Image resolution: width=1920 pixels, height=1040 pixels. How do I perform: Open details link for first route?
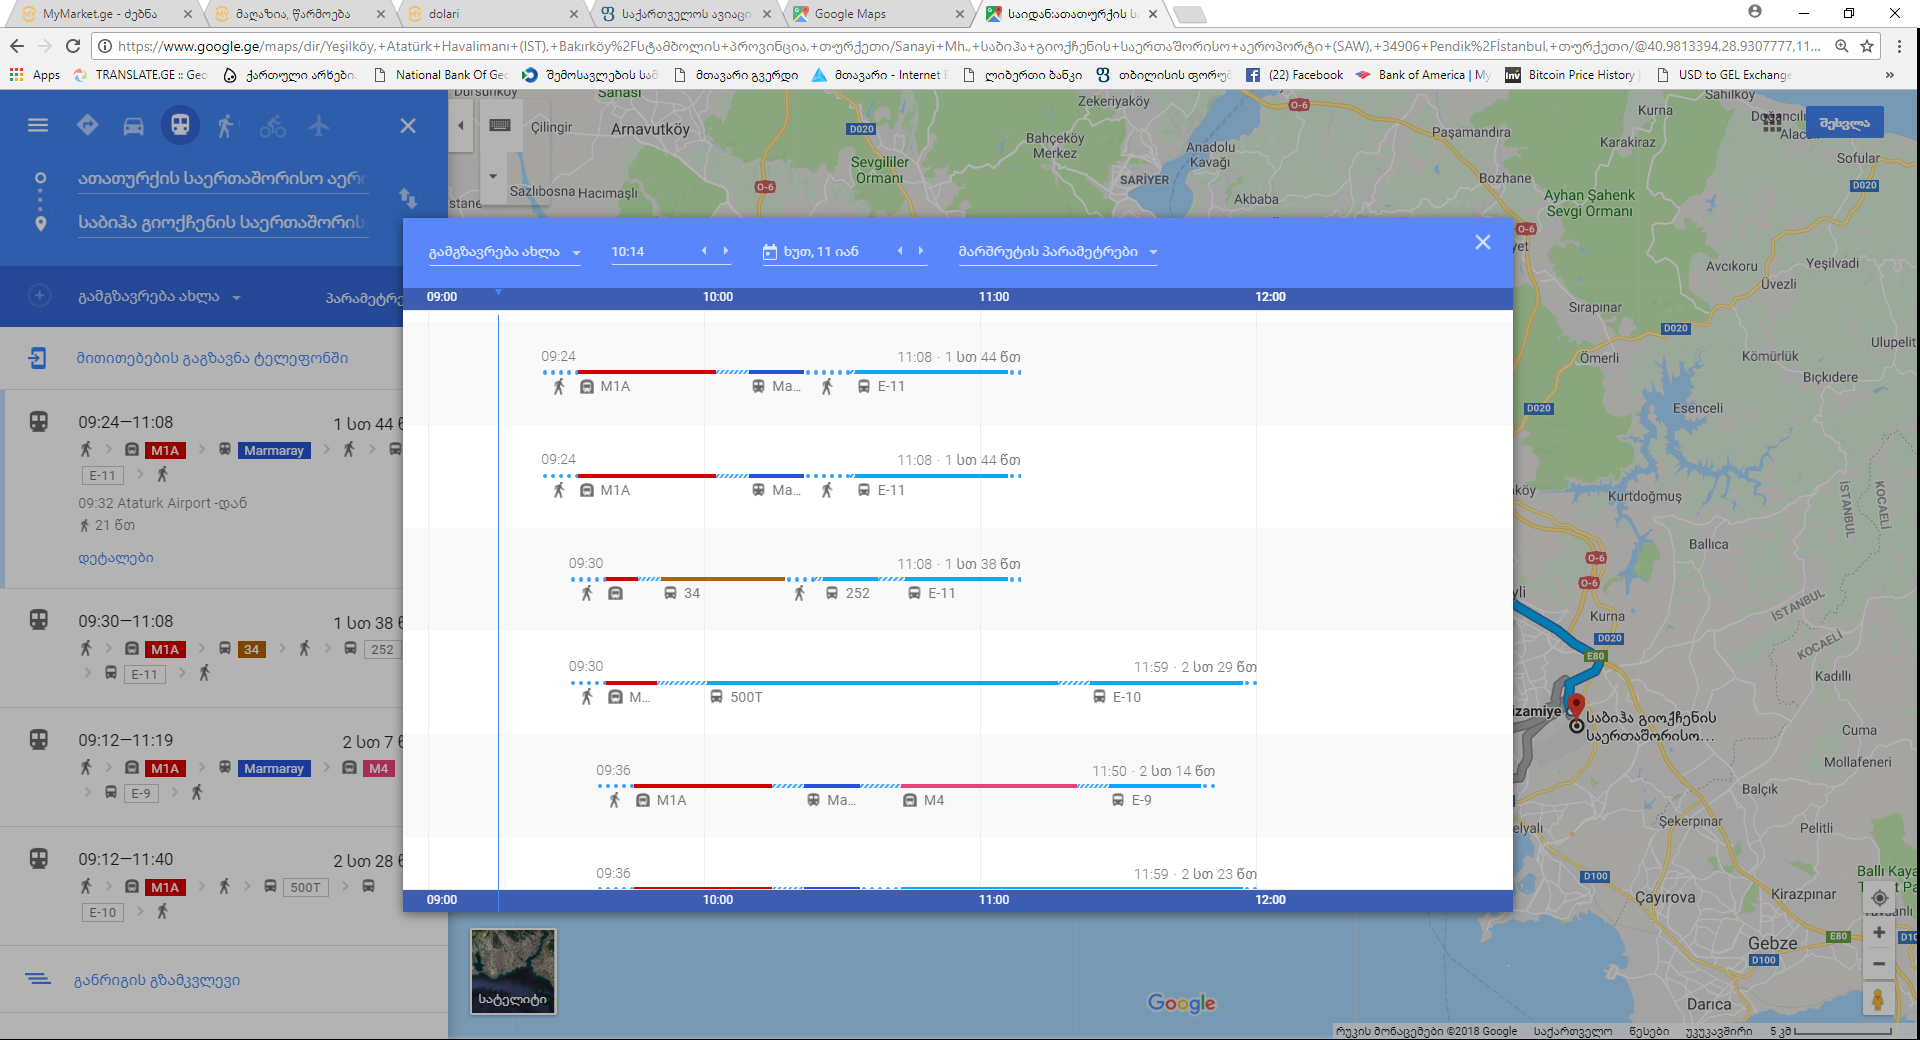tap(116, 558)
